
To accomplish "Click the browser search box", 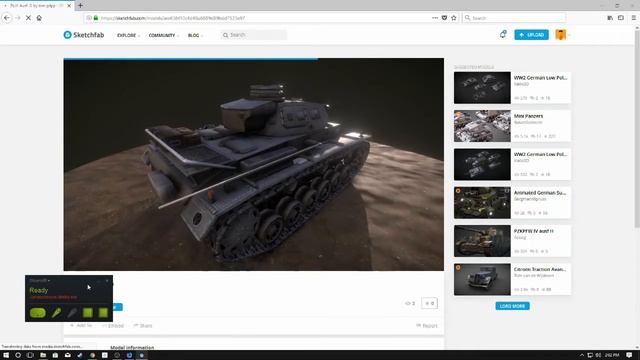I will click(514, 18).
